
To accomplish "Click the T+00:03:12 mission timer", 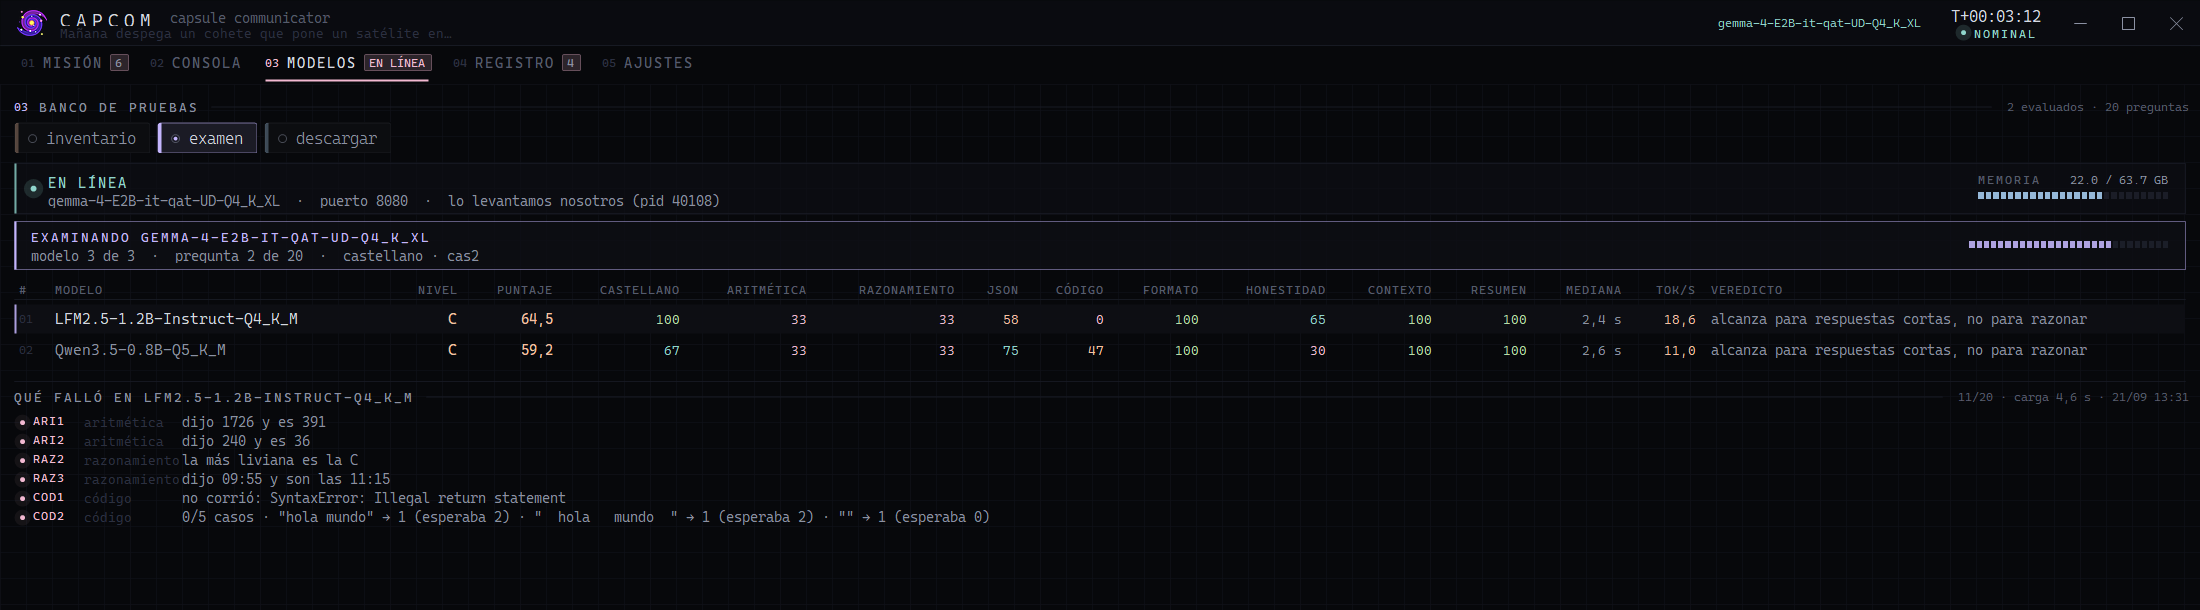I will (x=1996, y=16).
